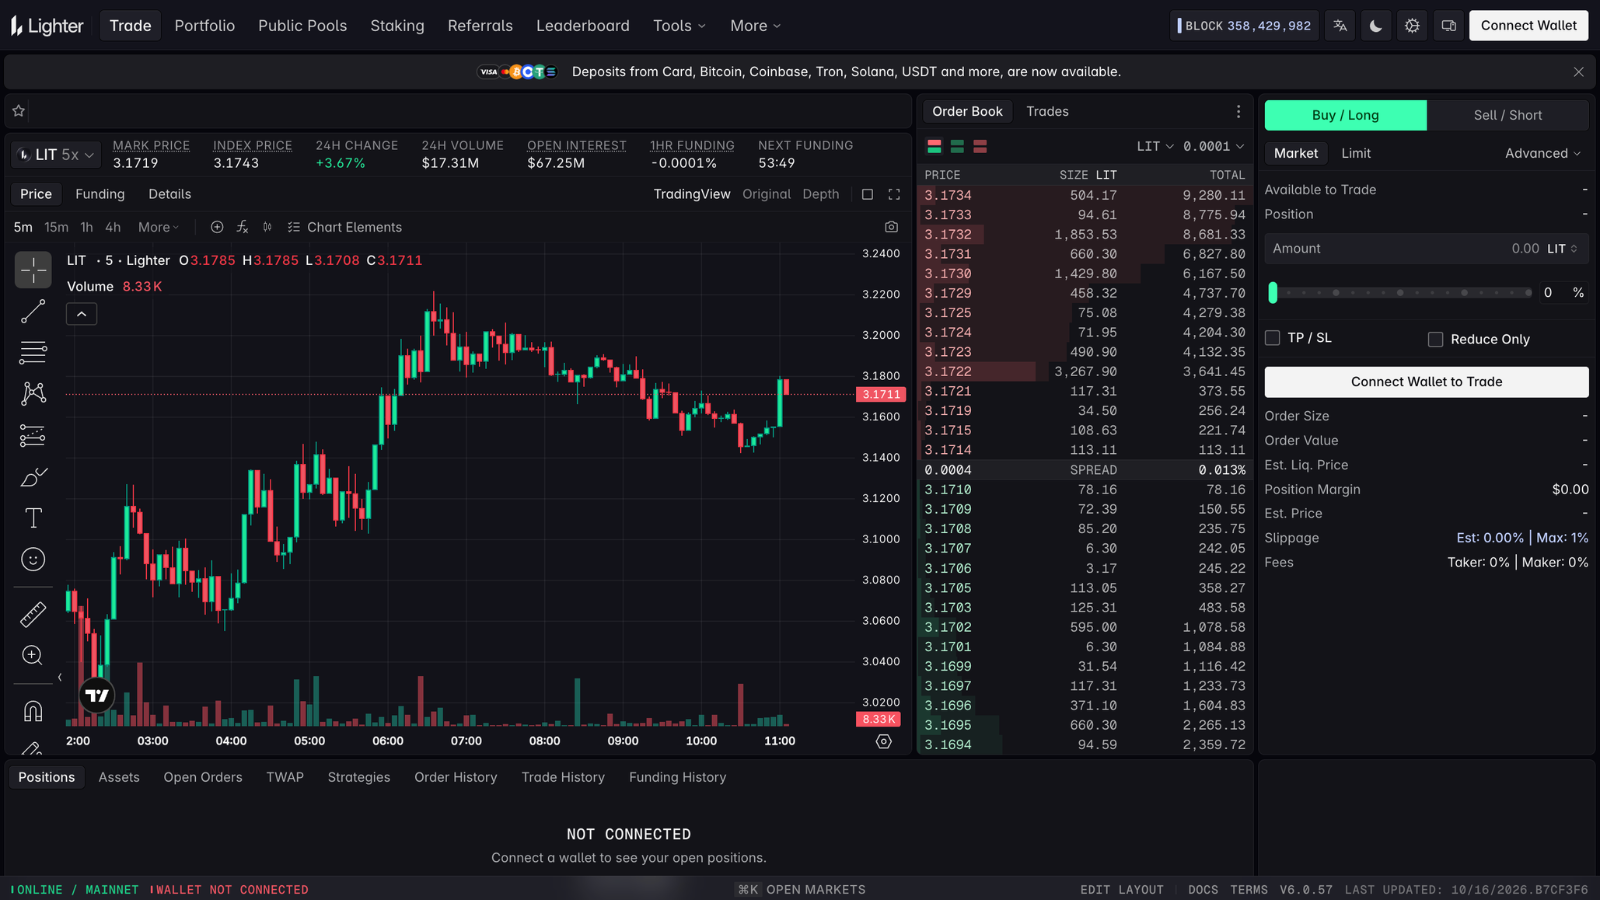This screenshot has height=900, width=1600.
Task: Open the Open Orders tab
Action: [203, 777]
